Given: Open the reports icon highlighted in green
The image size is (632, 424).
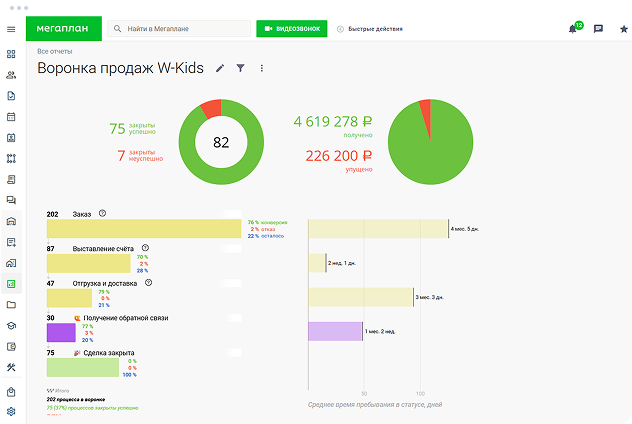Looking at the screenshot, I should pyautogui.click(x=11, y=284).
